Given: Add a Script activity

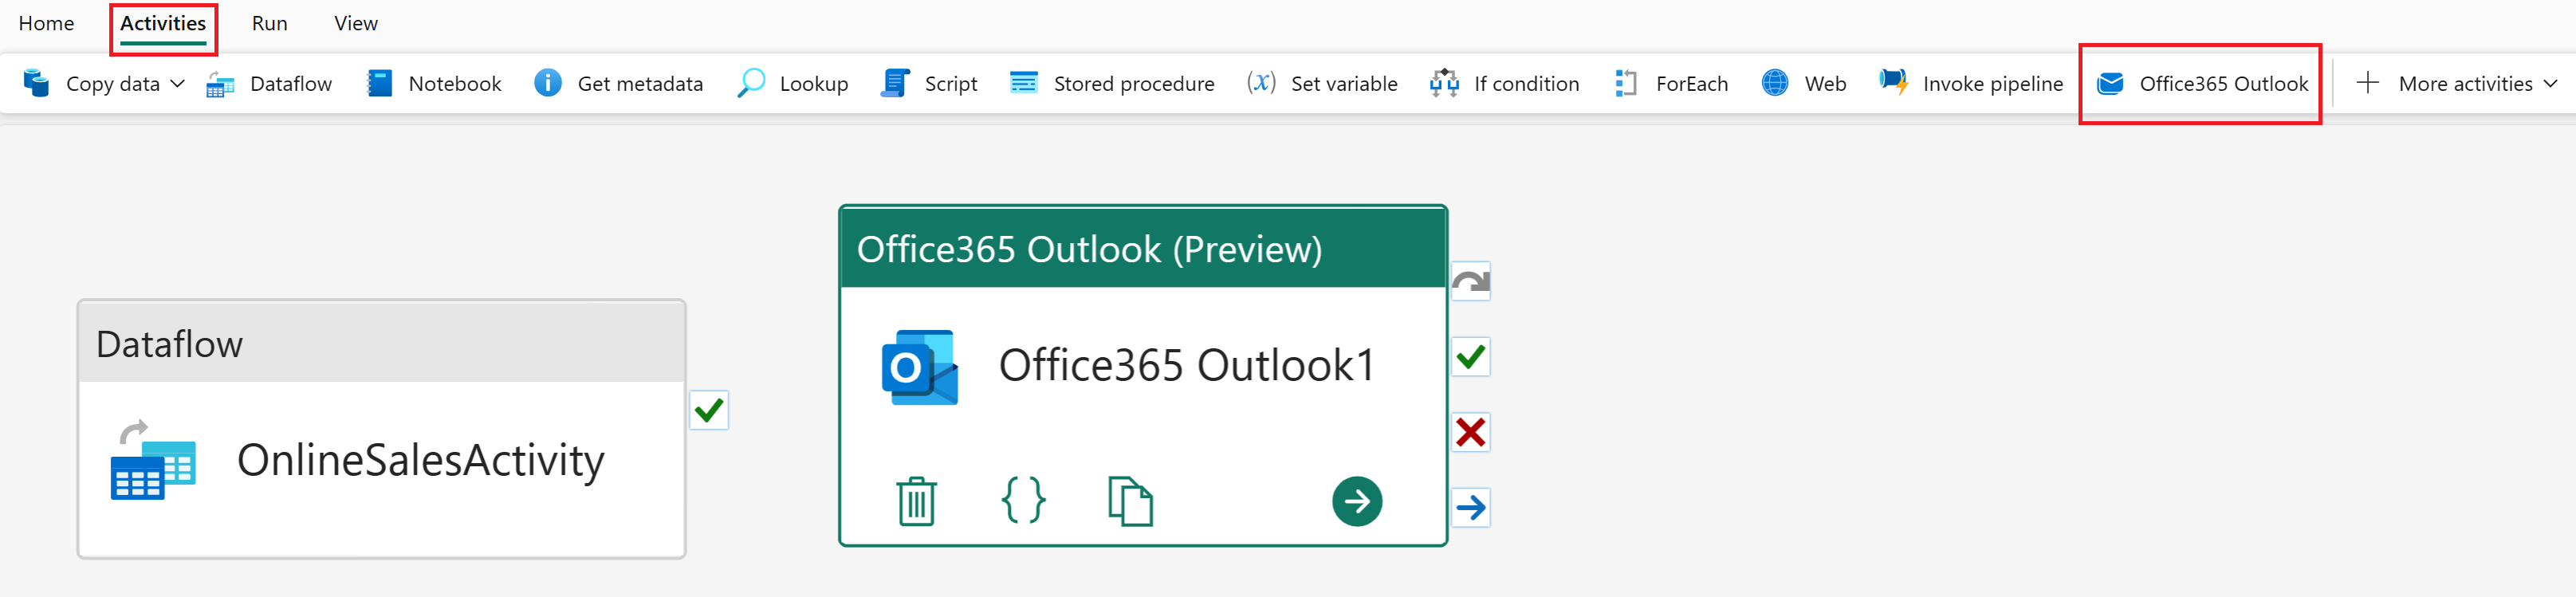Looking at the screenshot, I should click(x=929, y=83).
